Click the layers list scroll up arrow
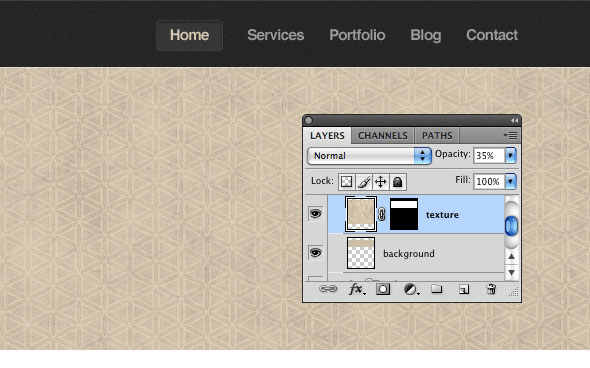This screenshot has width=590, height=368. pyautogui.click(x=511, y=256)
